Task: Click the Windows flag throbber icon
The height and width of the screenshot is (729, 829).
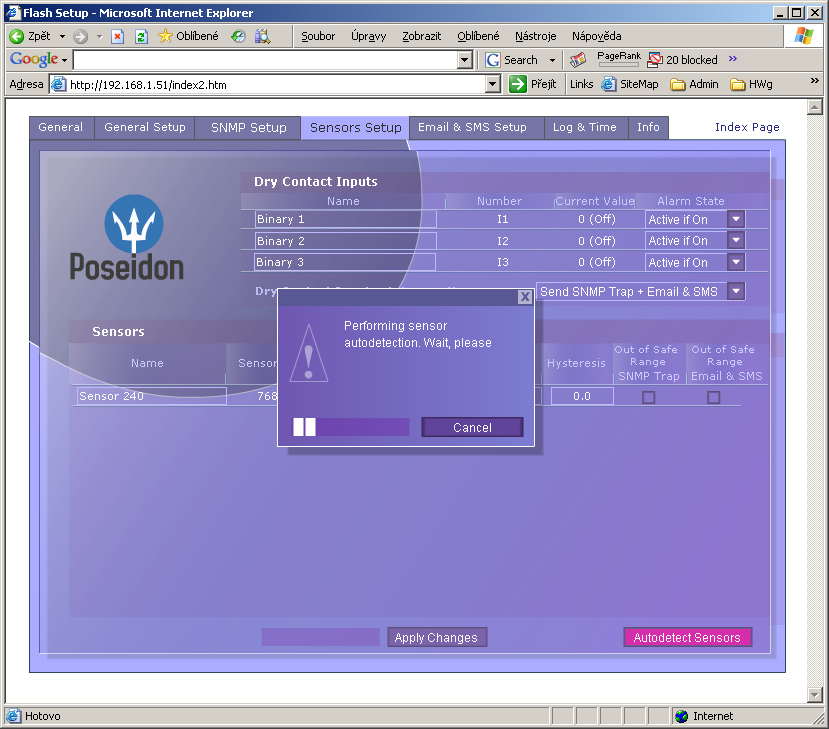Action: pos(804,36)
